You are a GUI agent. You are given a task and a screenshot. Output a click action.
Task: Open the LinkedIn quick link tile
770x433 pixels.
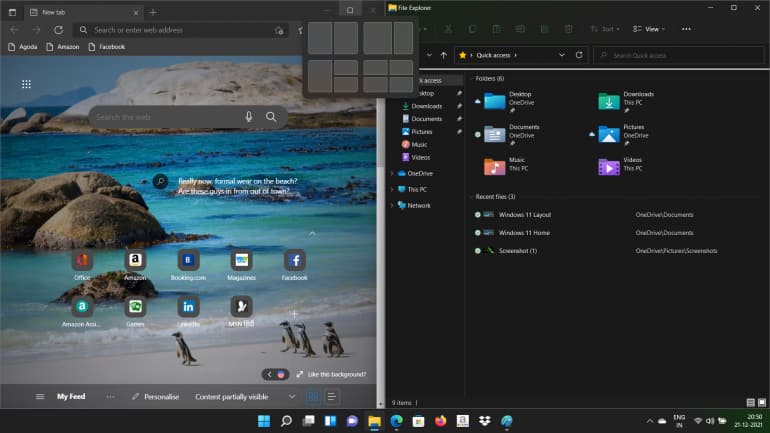click(187, 307)
